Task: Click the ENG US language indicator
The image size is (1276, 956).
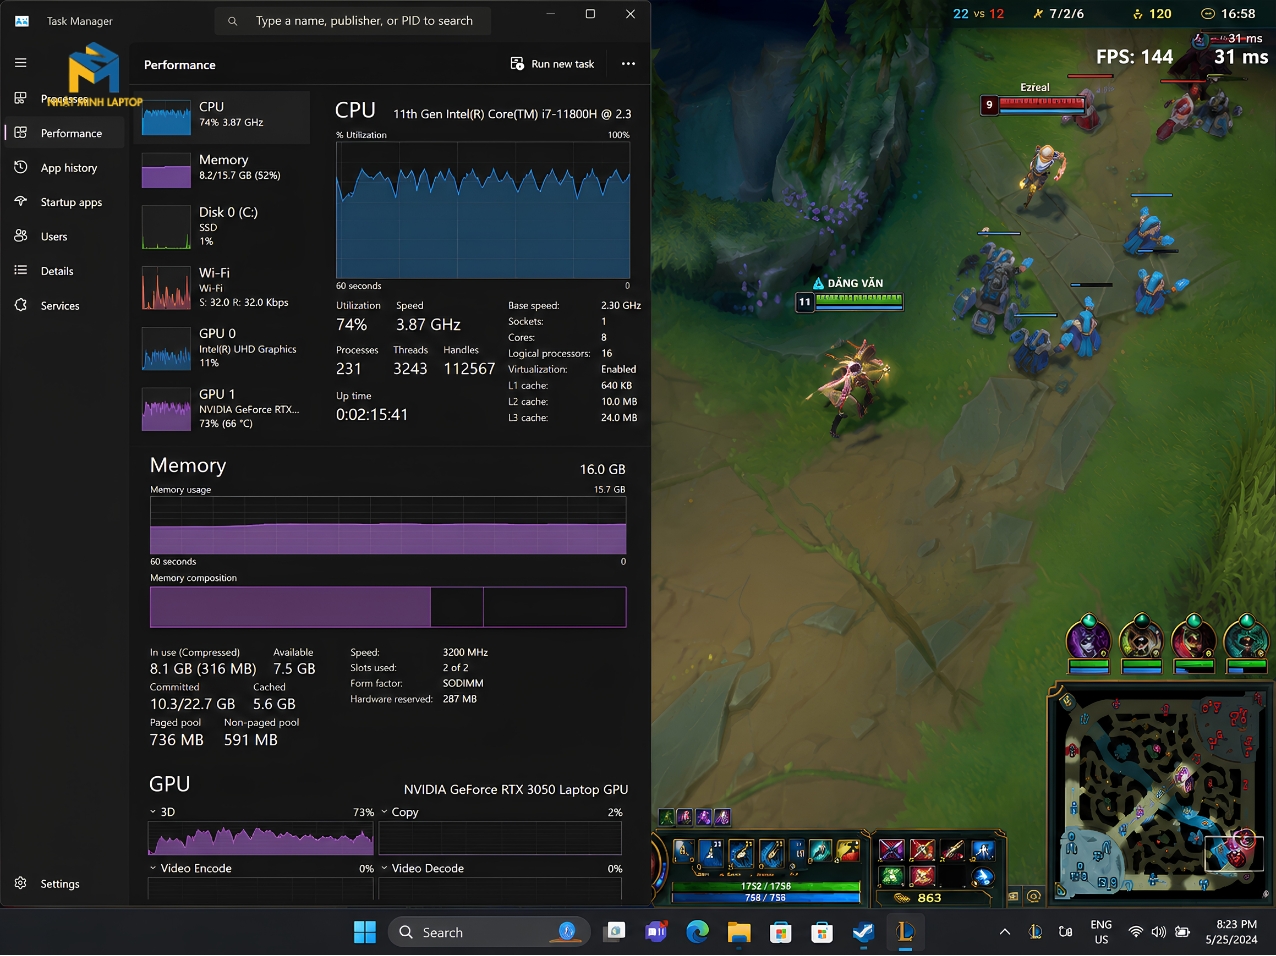Action: 1101,932
